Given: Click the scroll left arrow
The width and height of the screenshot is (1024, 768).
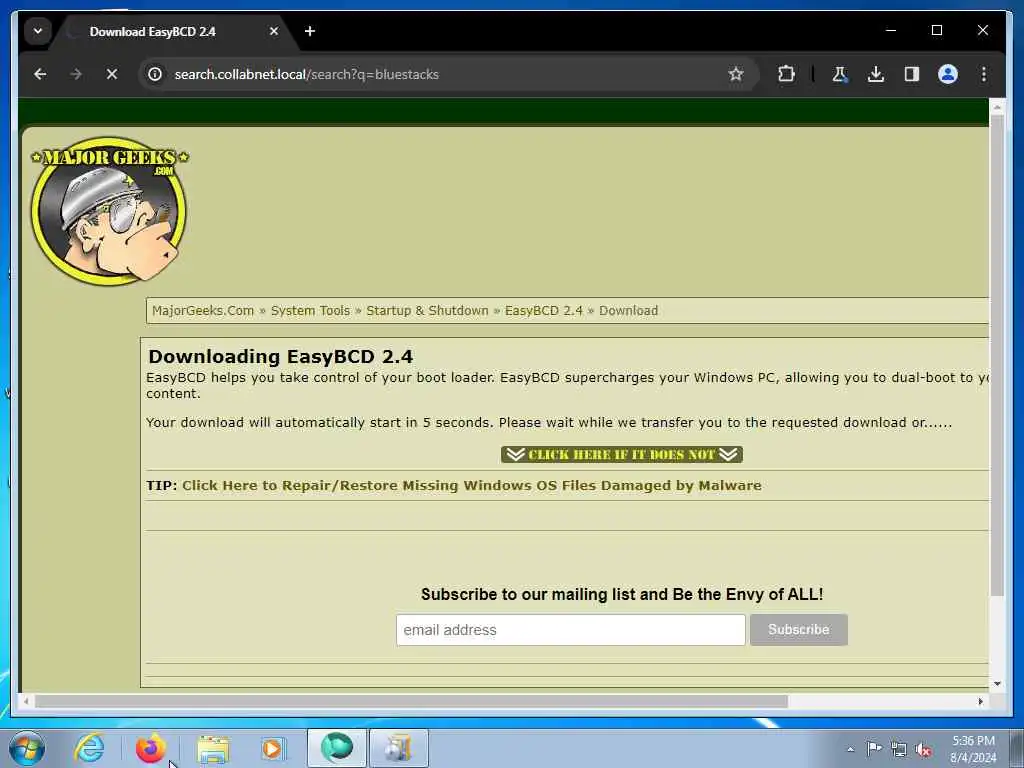Looking at the screenshot, I should click(x=26, y=701).
